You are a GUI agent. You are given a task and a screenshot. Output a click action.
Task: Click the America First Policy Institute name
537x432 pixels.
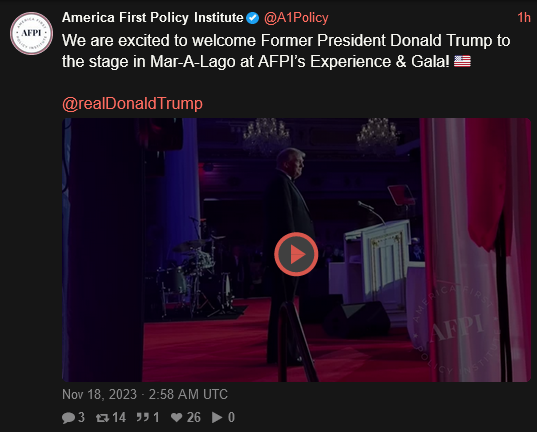pos(152,17)
